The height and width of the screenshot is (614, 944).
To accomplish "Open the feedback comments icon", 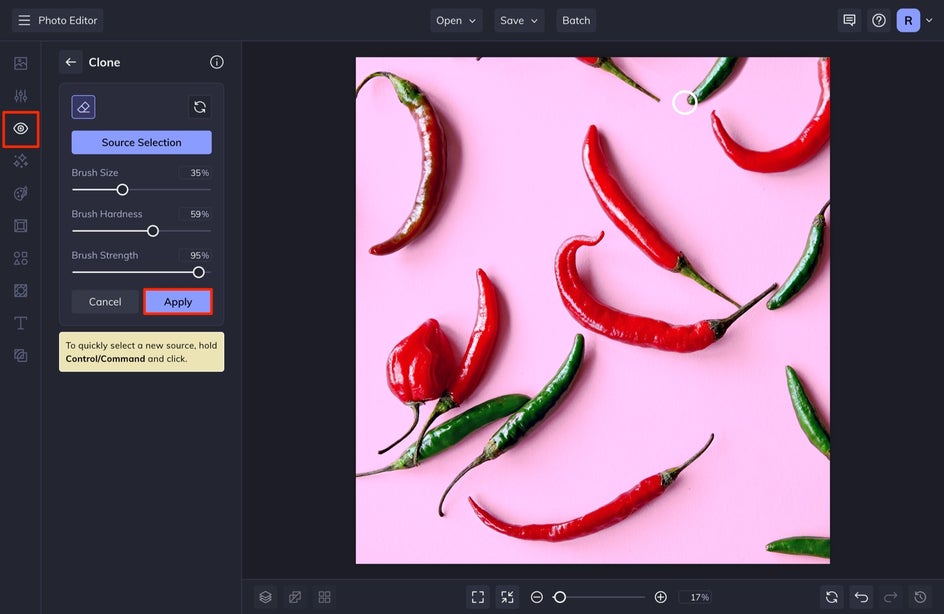I will pos(849,20).
